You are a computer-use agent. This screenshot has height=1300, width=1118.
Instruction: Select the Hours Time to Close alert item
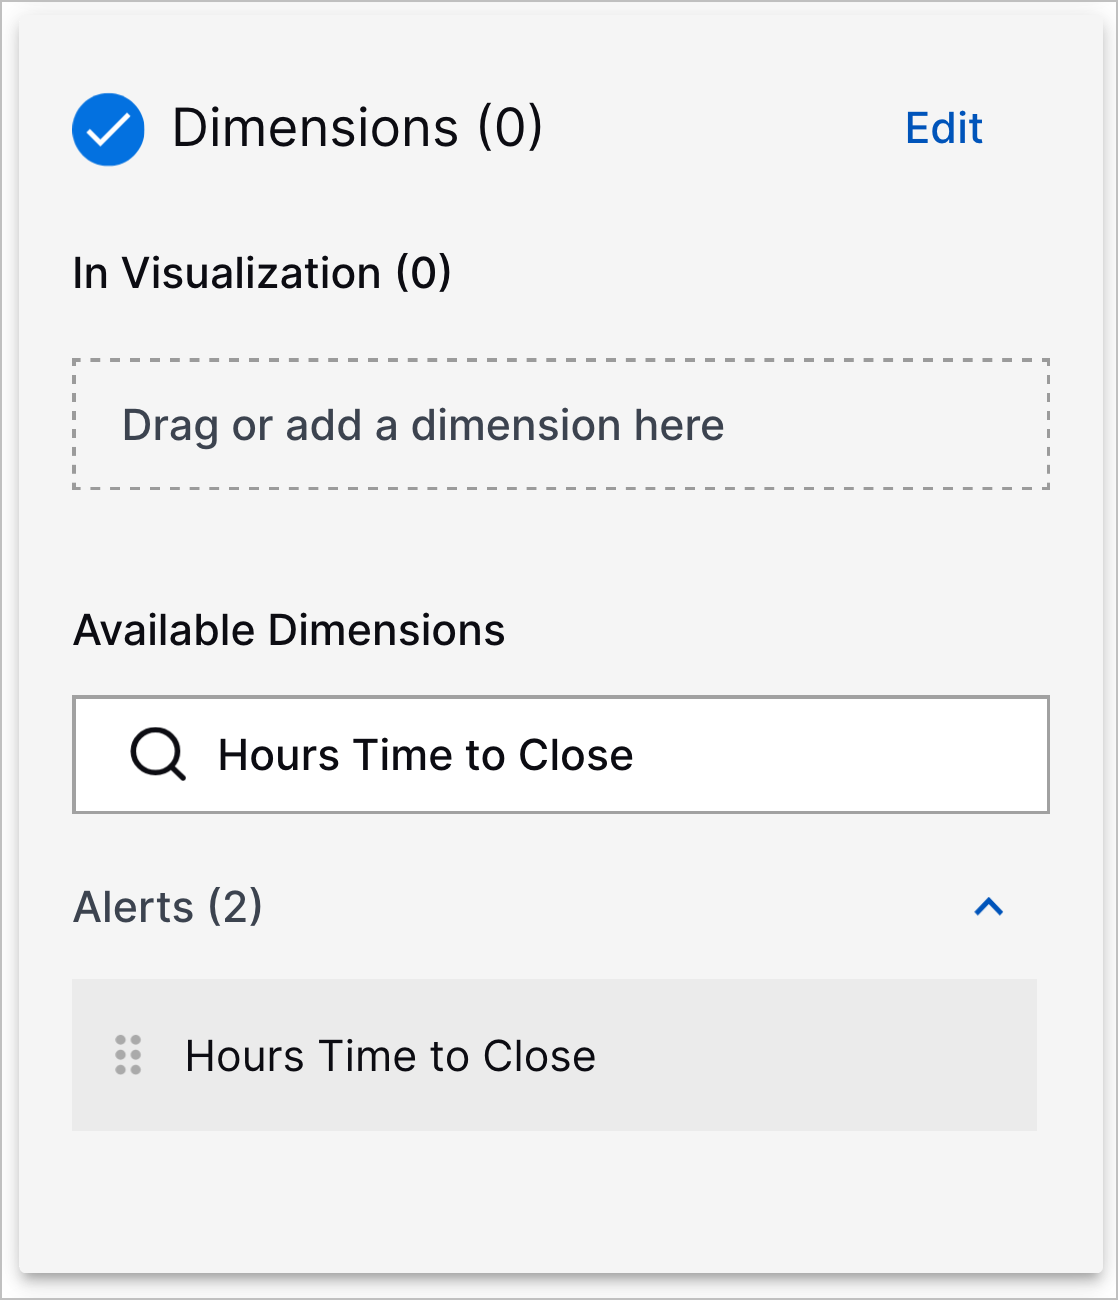tap(389, 1055)
